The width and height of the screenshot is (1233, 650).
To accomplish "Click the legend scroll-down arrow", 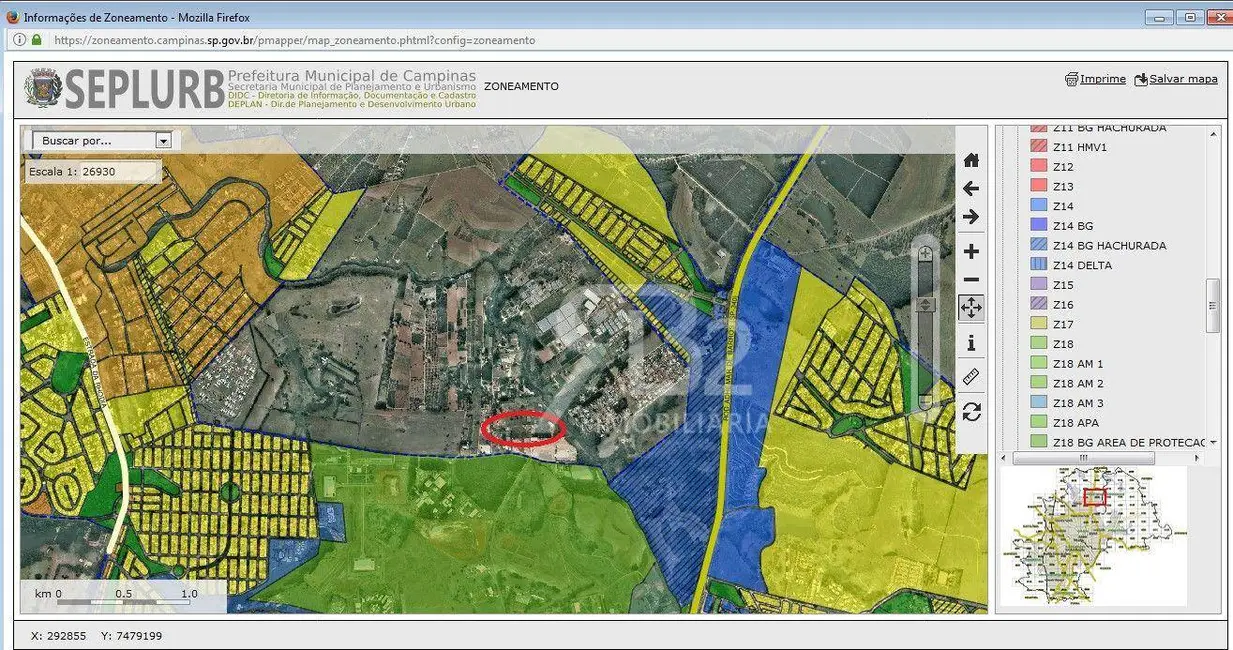I will (1213, 442).
